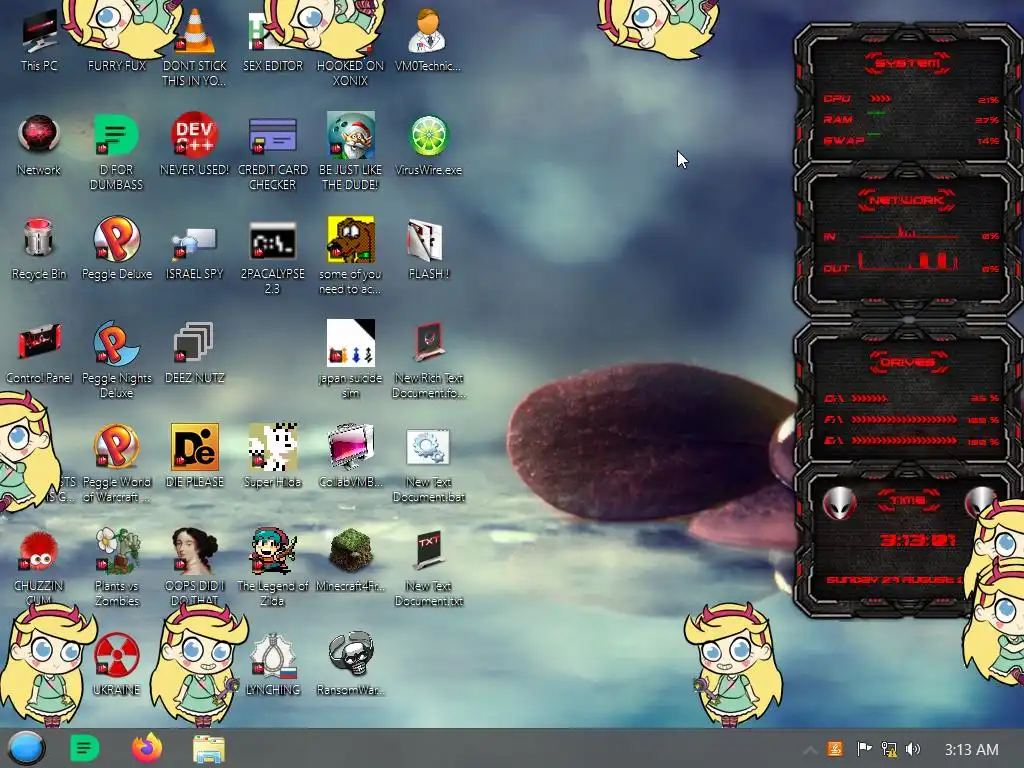Open the RansomWar skull icon
The height and width of the screenshot is (768, 1024).
pyautogui.click(x=350, y=664)
